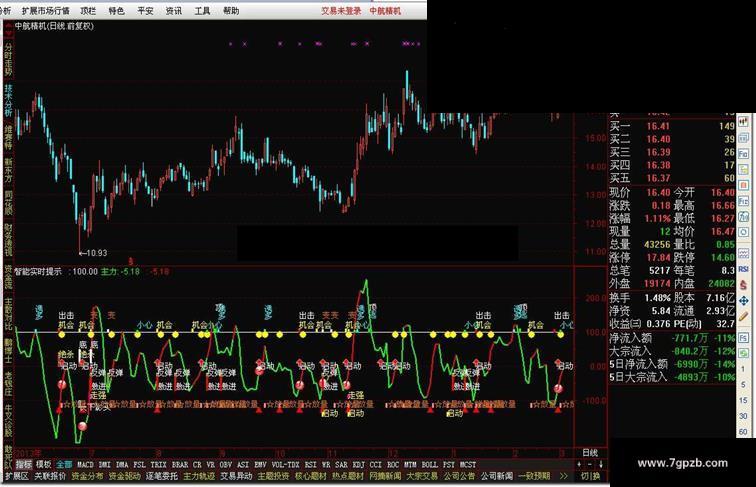Select the 60-minute period button
Viewport: 756px width, 487px height.
(x=743, y=431)
